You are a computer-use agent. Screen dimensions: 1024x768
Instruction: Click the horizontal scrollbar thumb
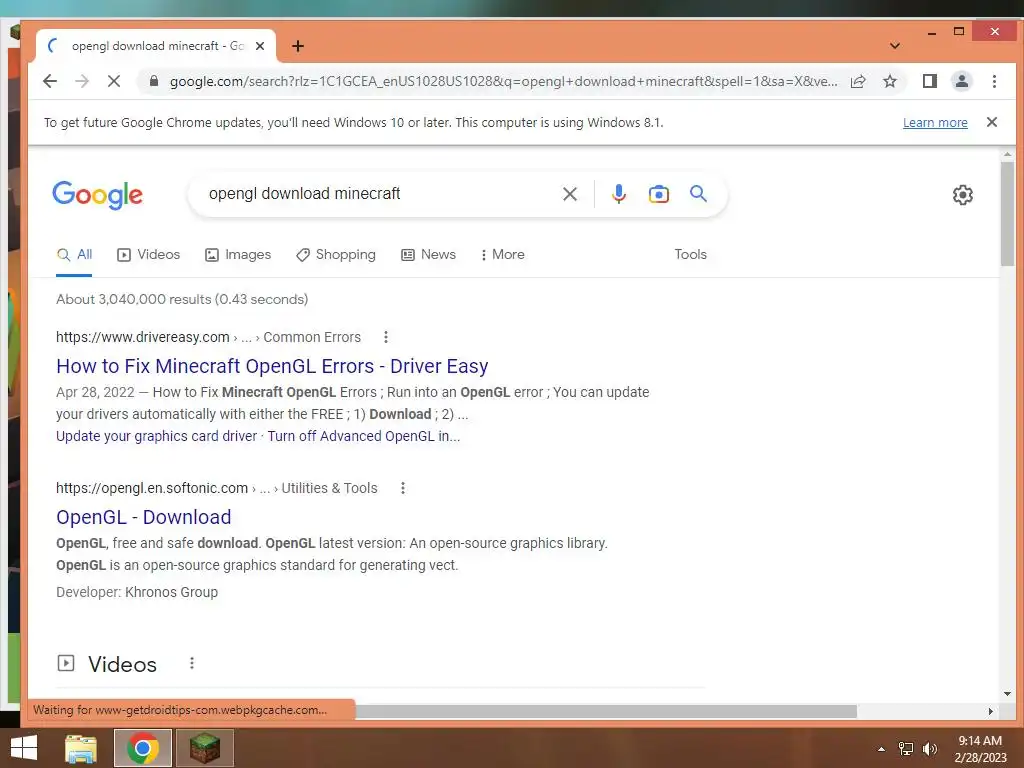[x=605, y=711]
